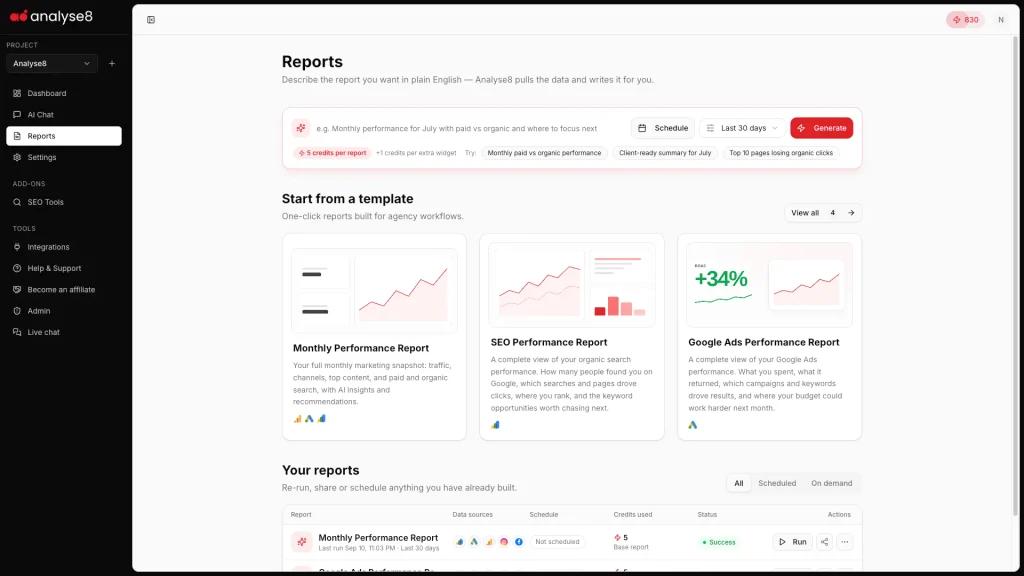This screenshot has width=1024, height=576.
Task: Click the Help & Support icon
Action: coord(17,268)
